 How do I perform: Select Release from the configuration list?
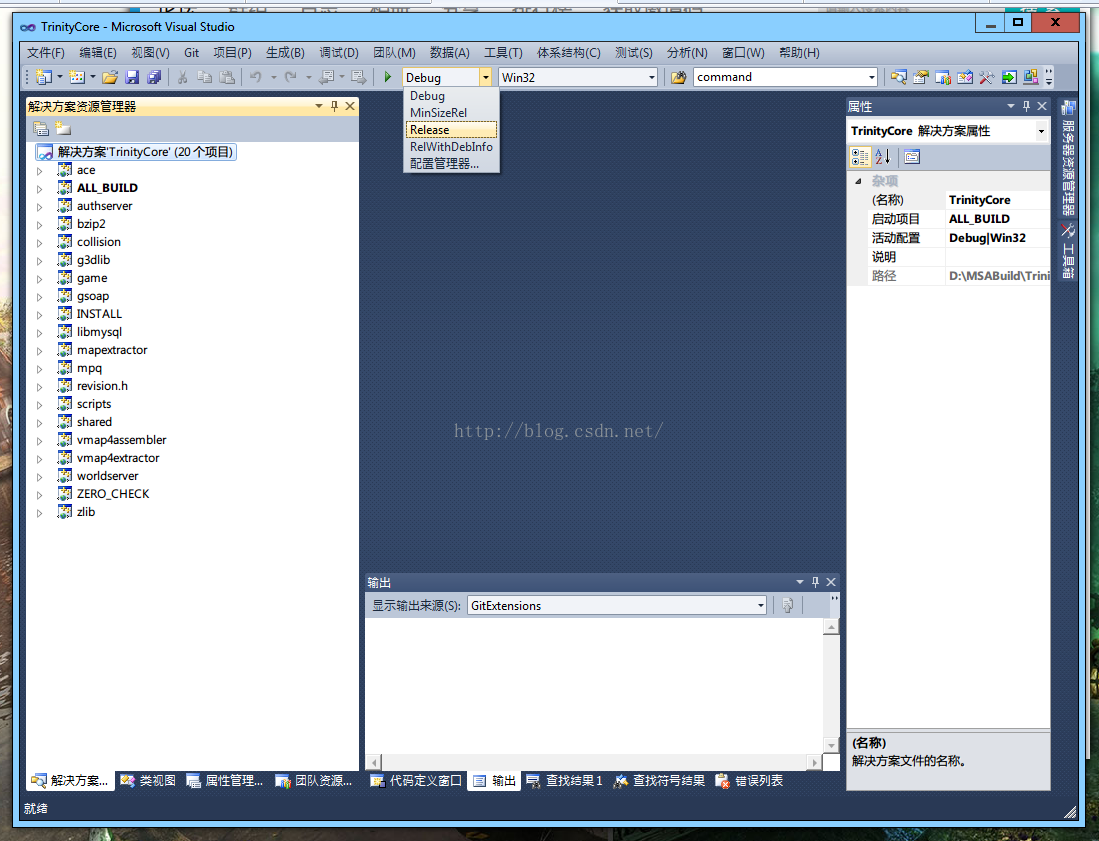[451, 130]
